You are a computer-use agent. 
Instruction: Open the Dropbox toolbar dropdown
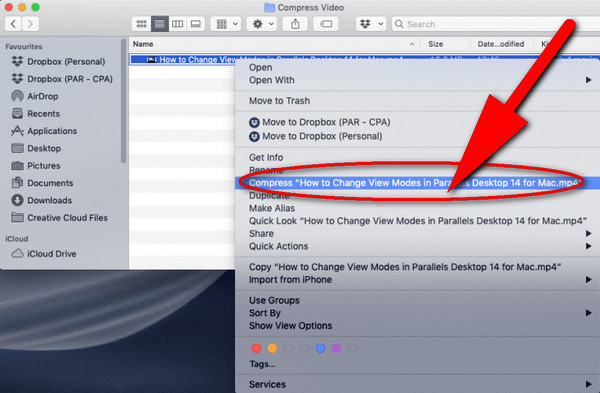[371, 24]
